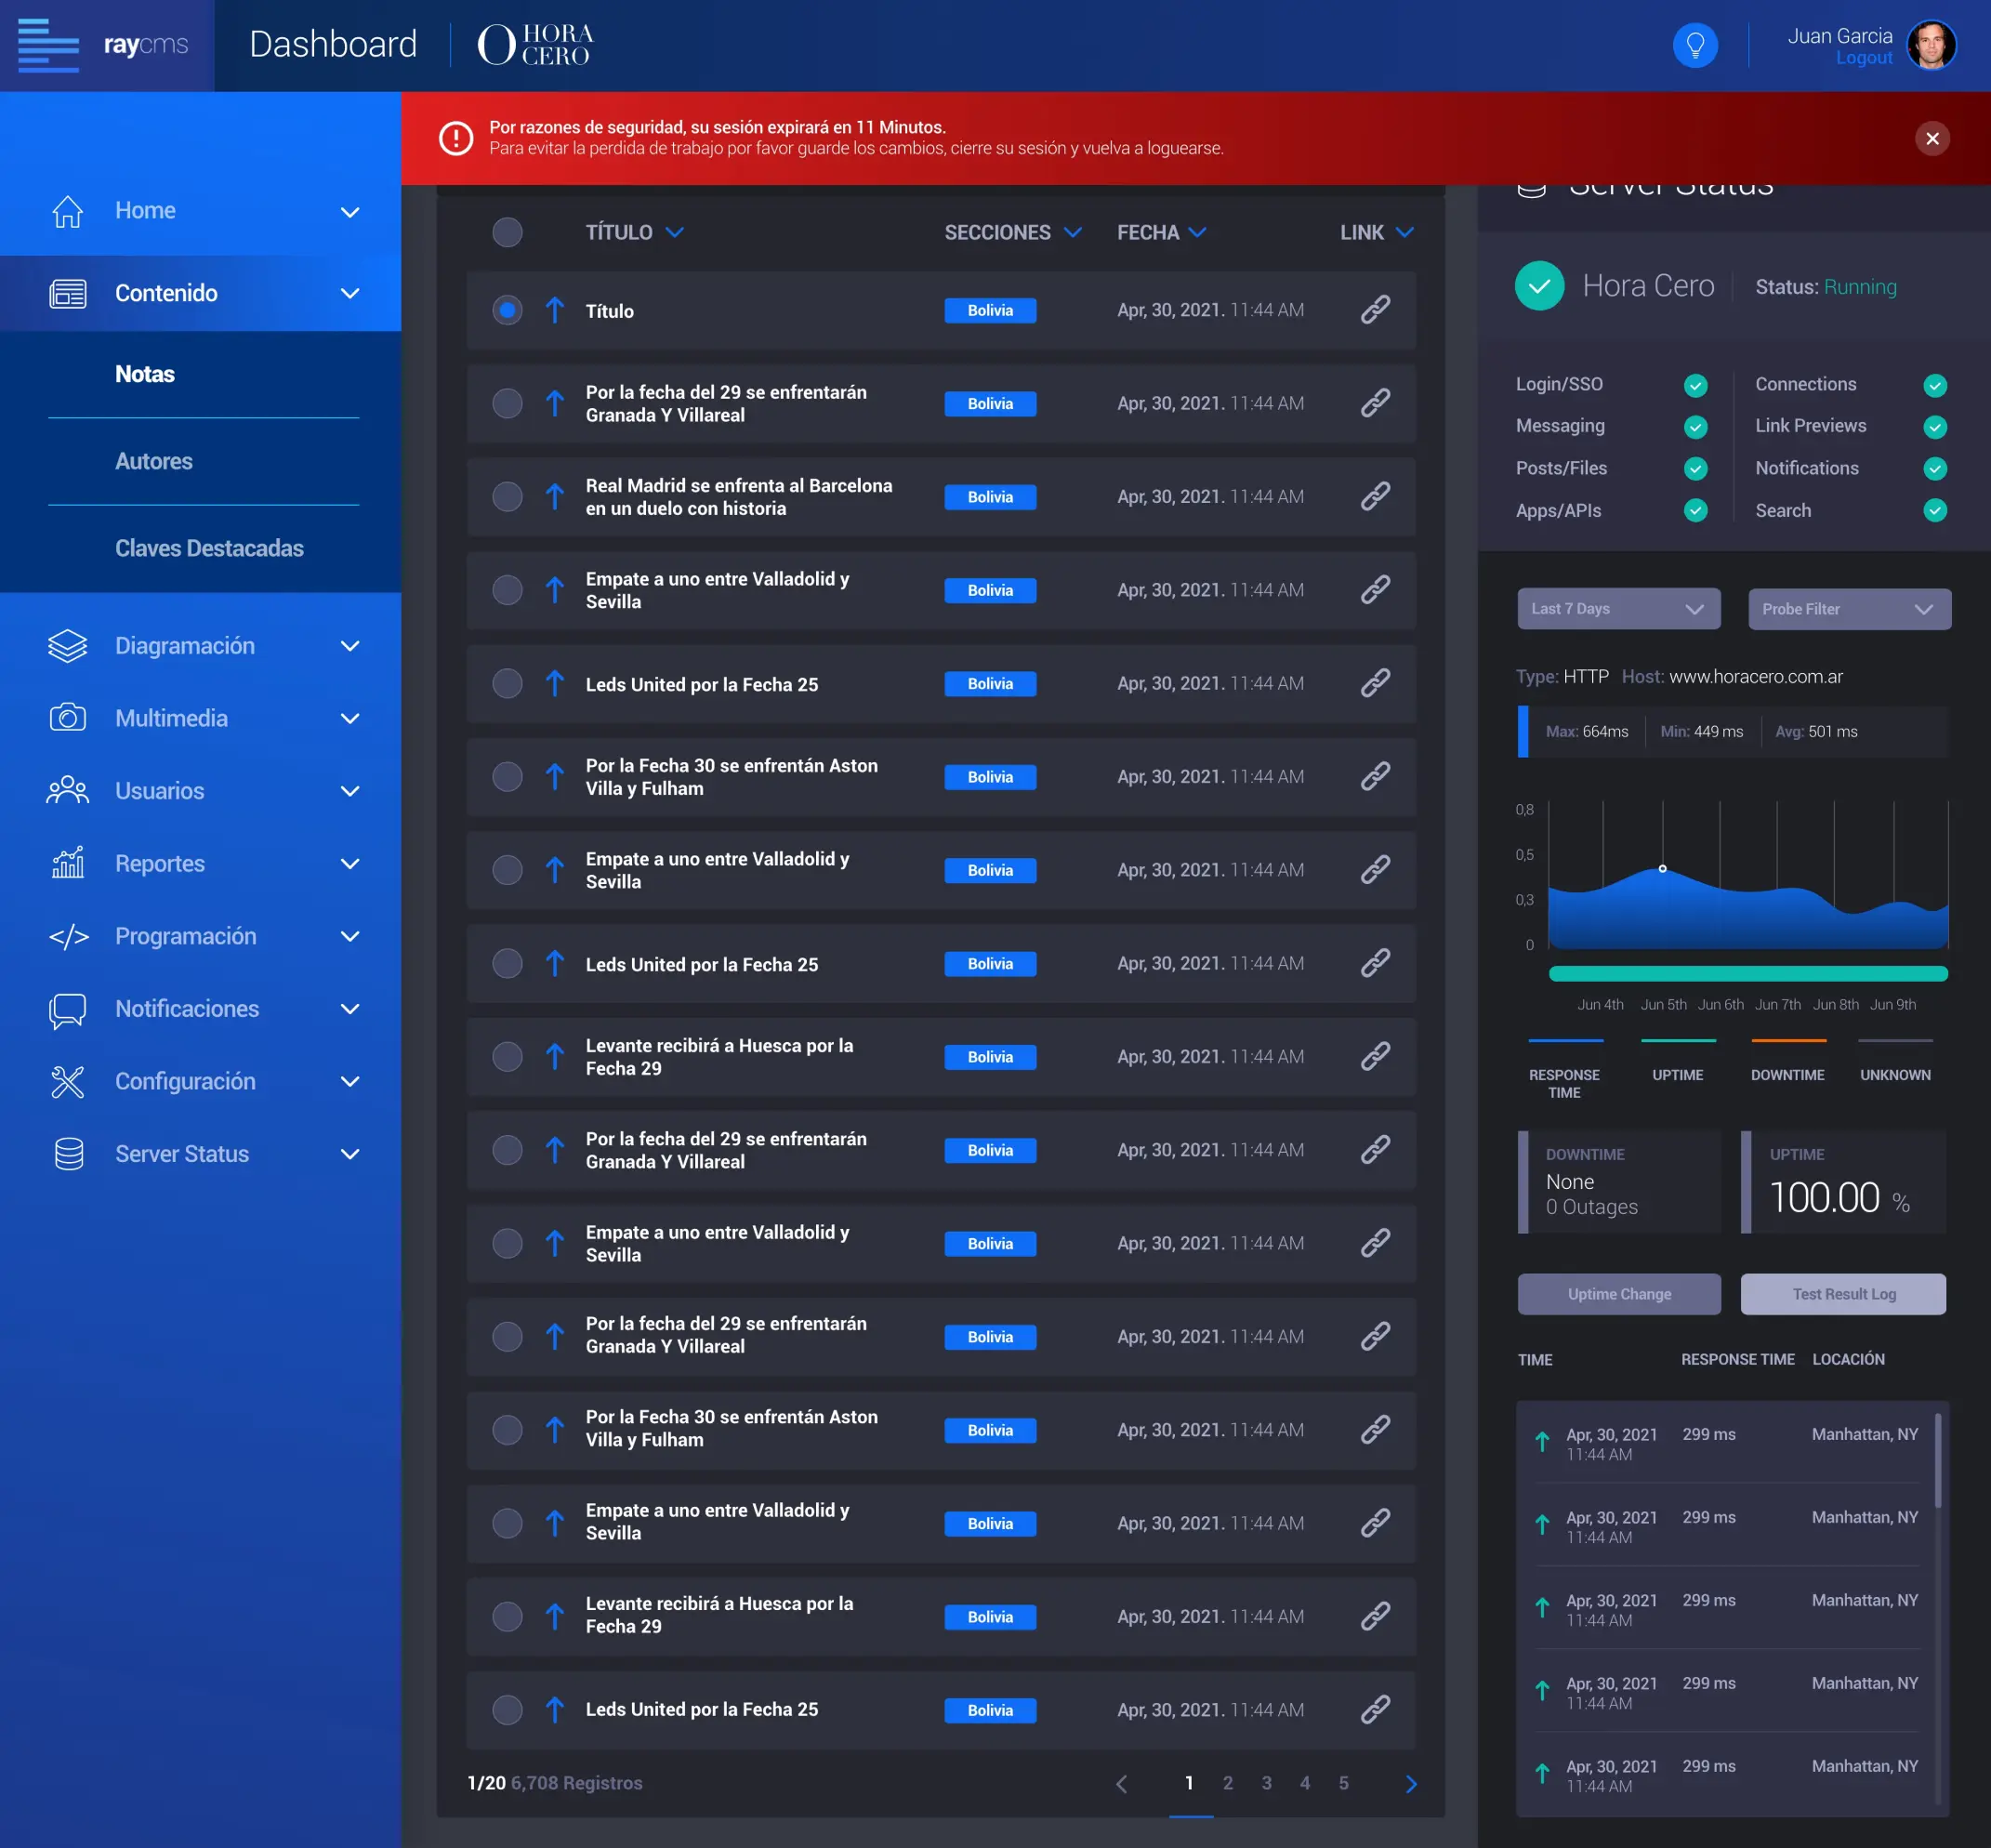This screenshot has width=1991, height=1848.
Task: Select the radio button on the Título row
Action: [507, 310]
